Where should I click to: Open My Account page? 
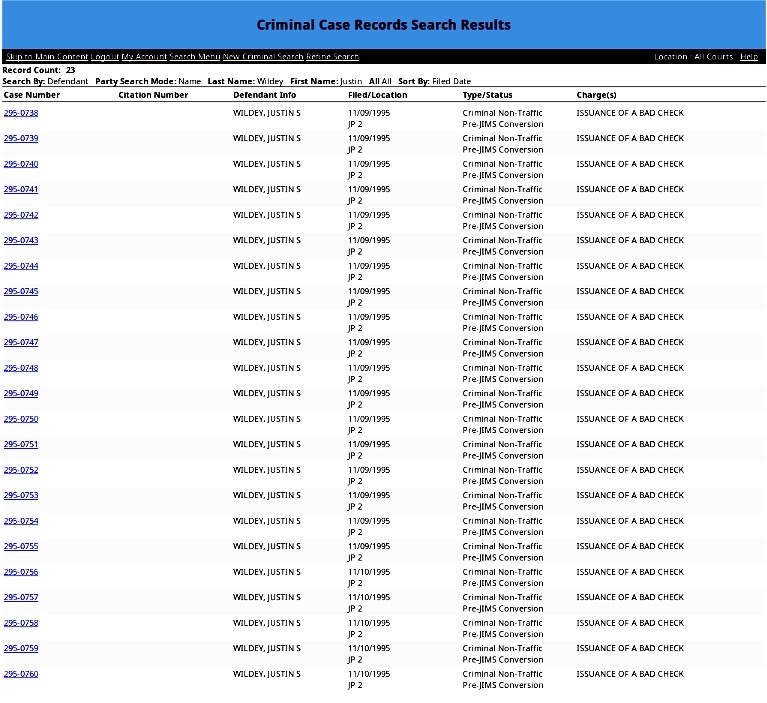click(x=144, y=57)
